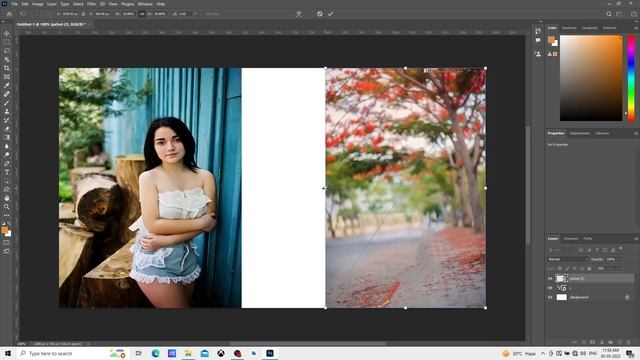Click delete layer trash icon

click(x=629, y=342)
